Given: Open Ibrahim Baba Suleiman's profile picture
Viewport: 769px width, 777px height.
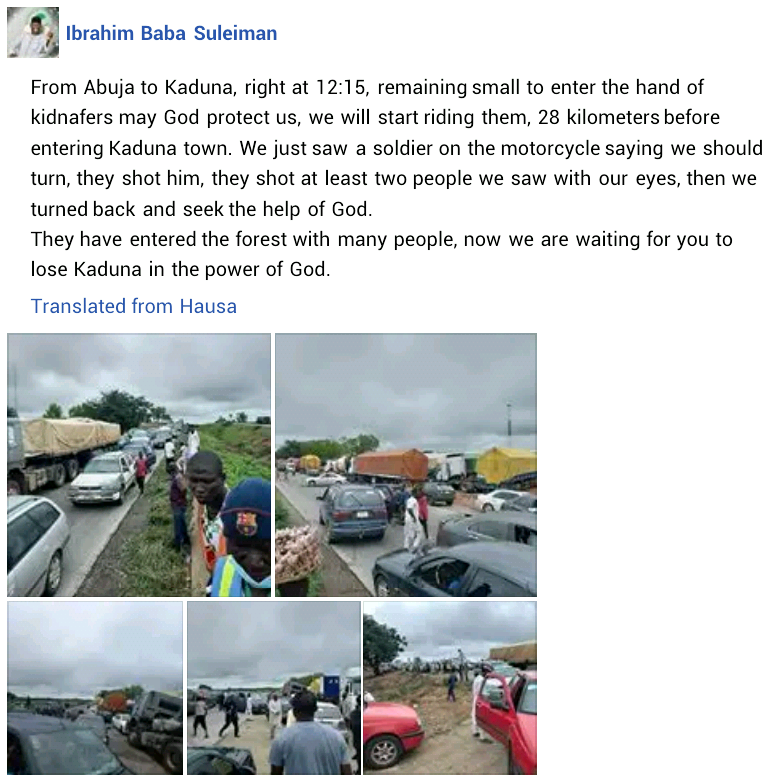Looking at the screenshot, I should pyautogui.click(x=33, y=32).
